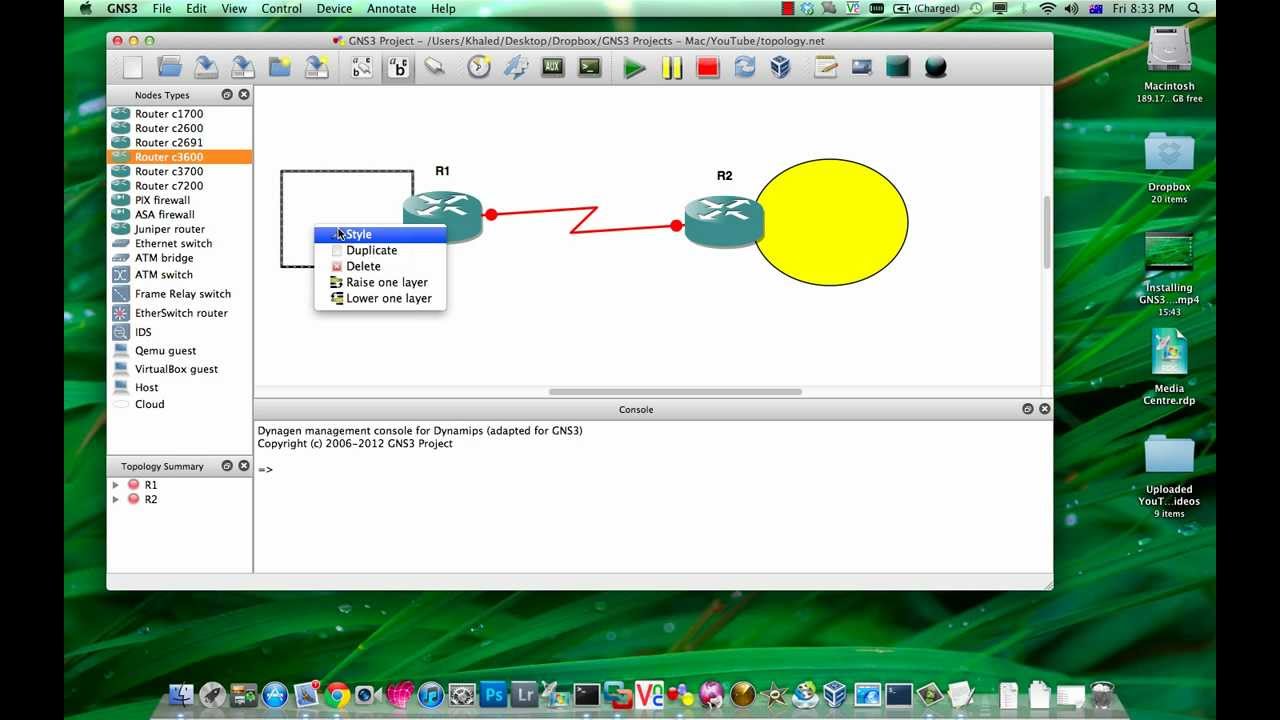Open Google Chrome from the Dock
Viewport: 1280px width, 720px height.
(x=338, y=695)
